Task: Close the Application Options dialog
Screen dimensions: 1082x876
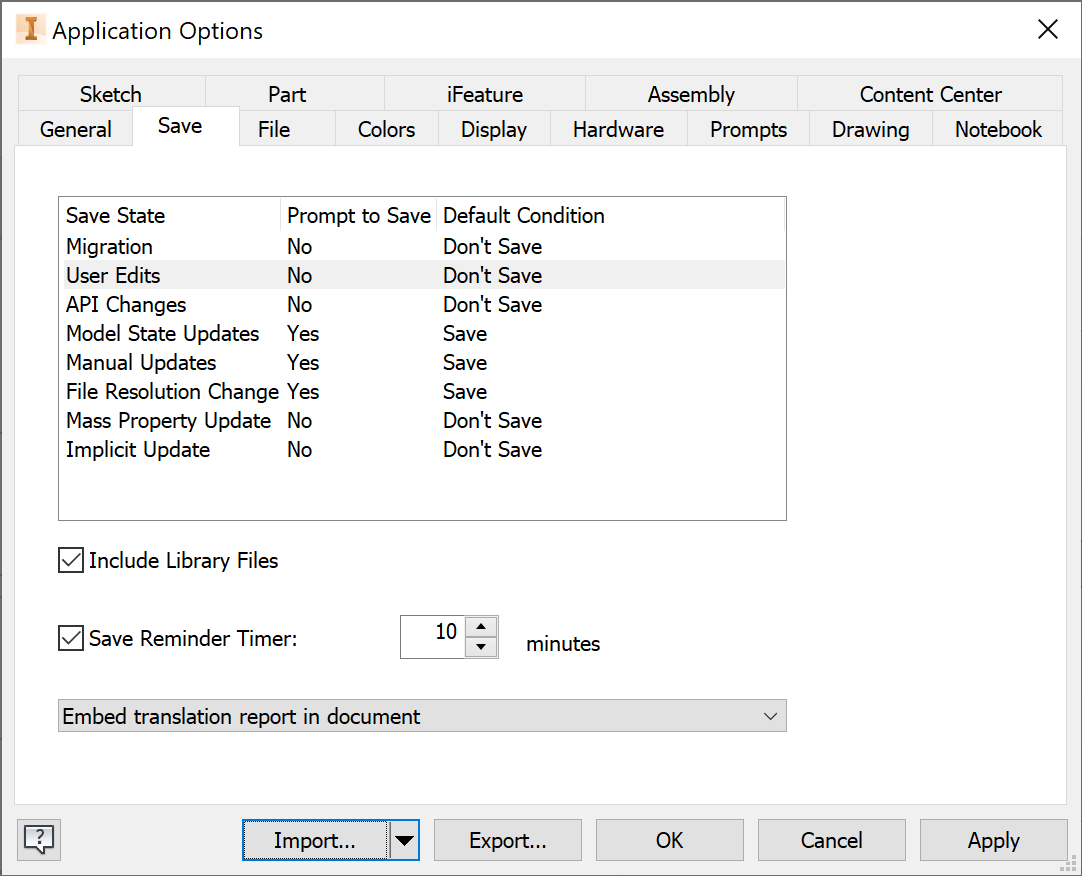Action: [1047, 30]
